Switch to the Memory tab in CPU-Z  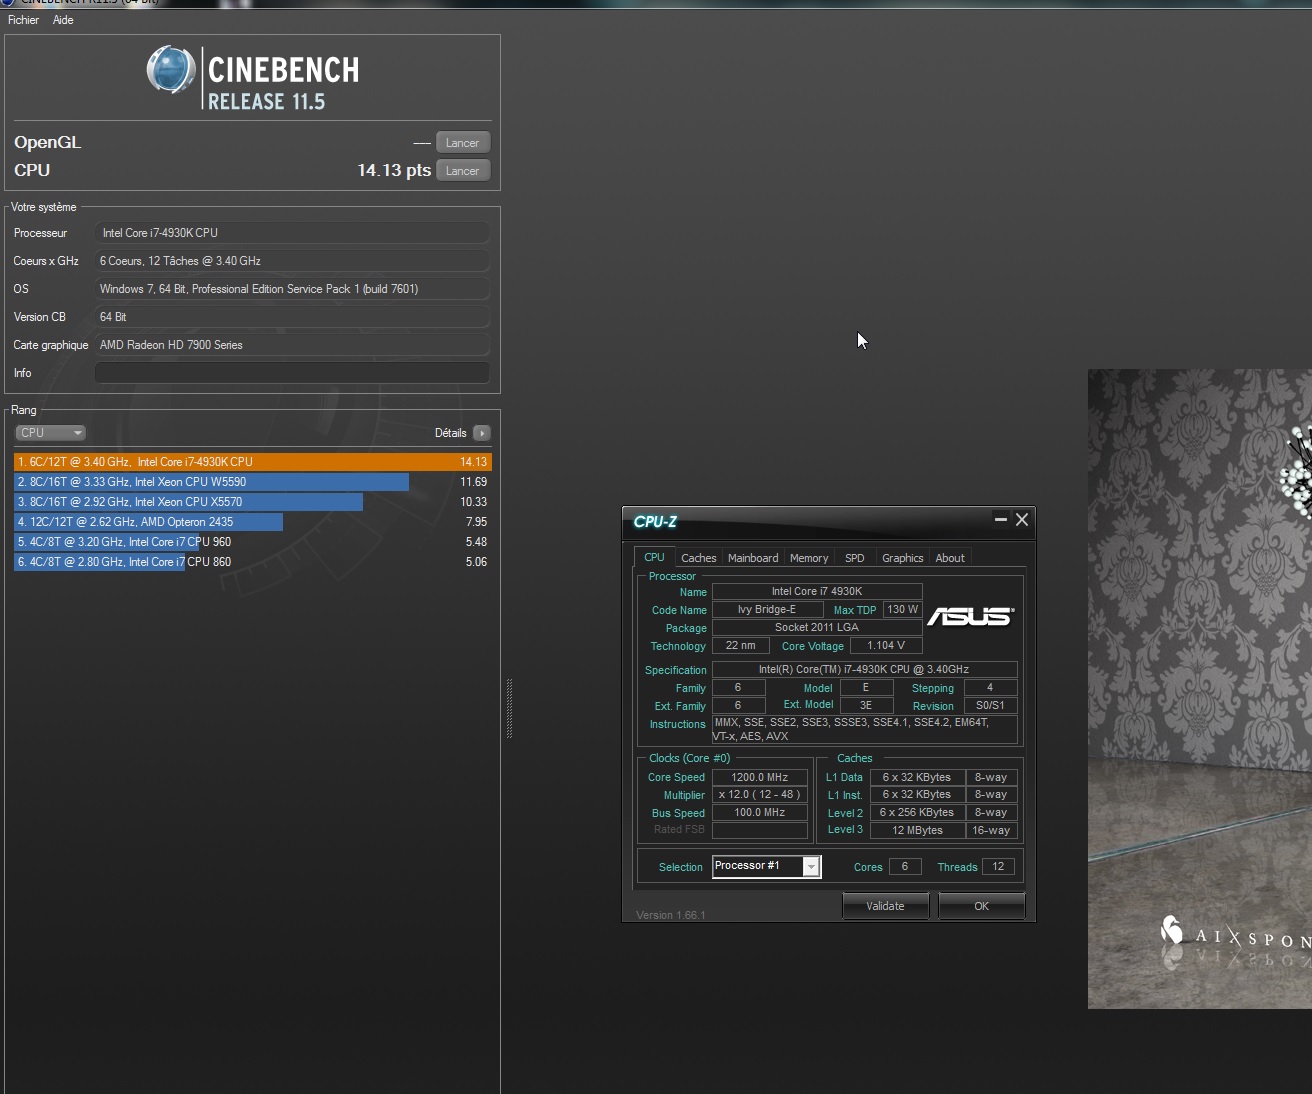[x=809, y=558]
